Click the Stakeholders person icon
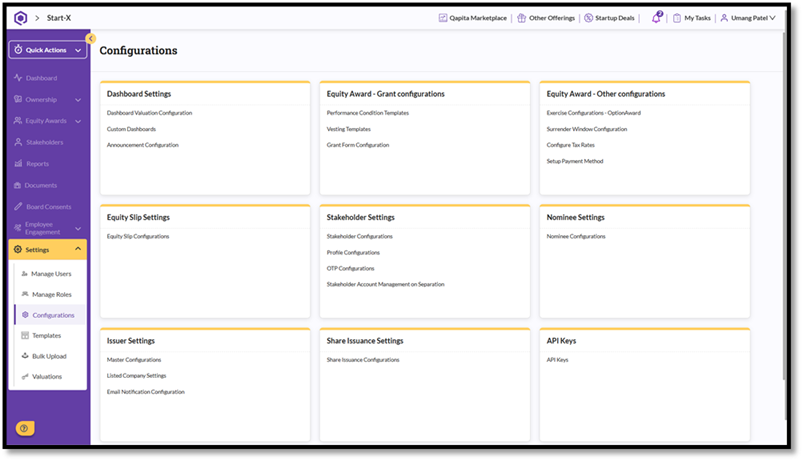 click(x=18, y=142)
